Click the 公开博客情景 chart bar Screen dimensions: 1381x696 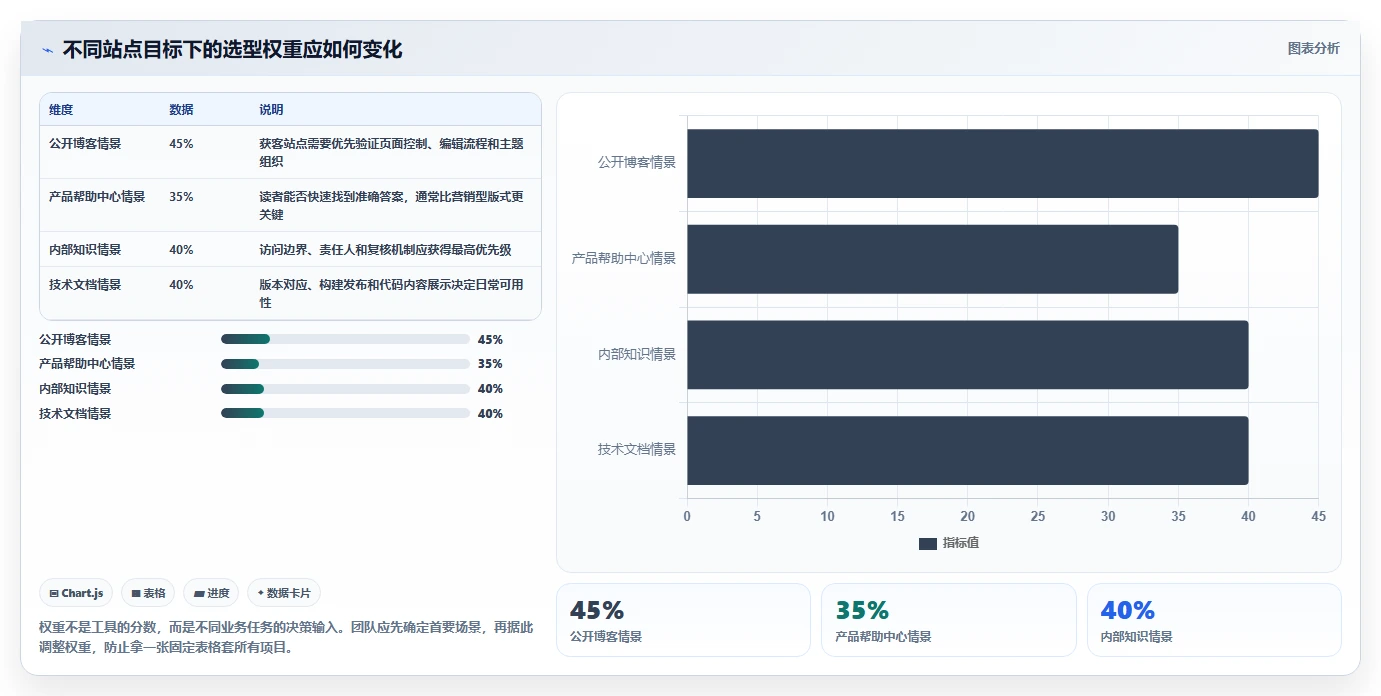click(x=1002, y=163)
